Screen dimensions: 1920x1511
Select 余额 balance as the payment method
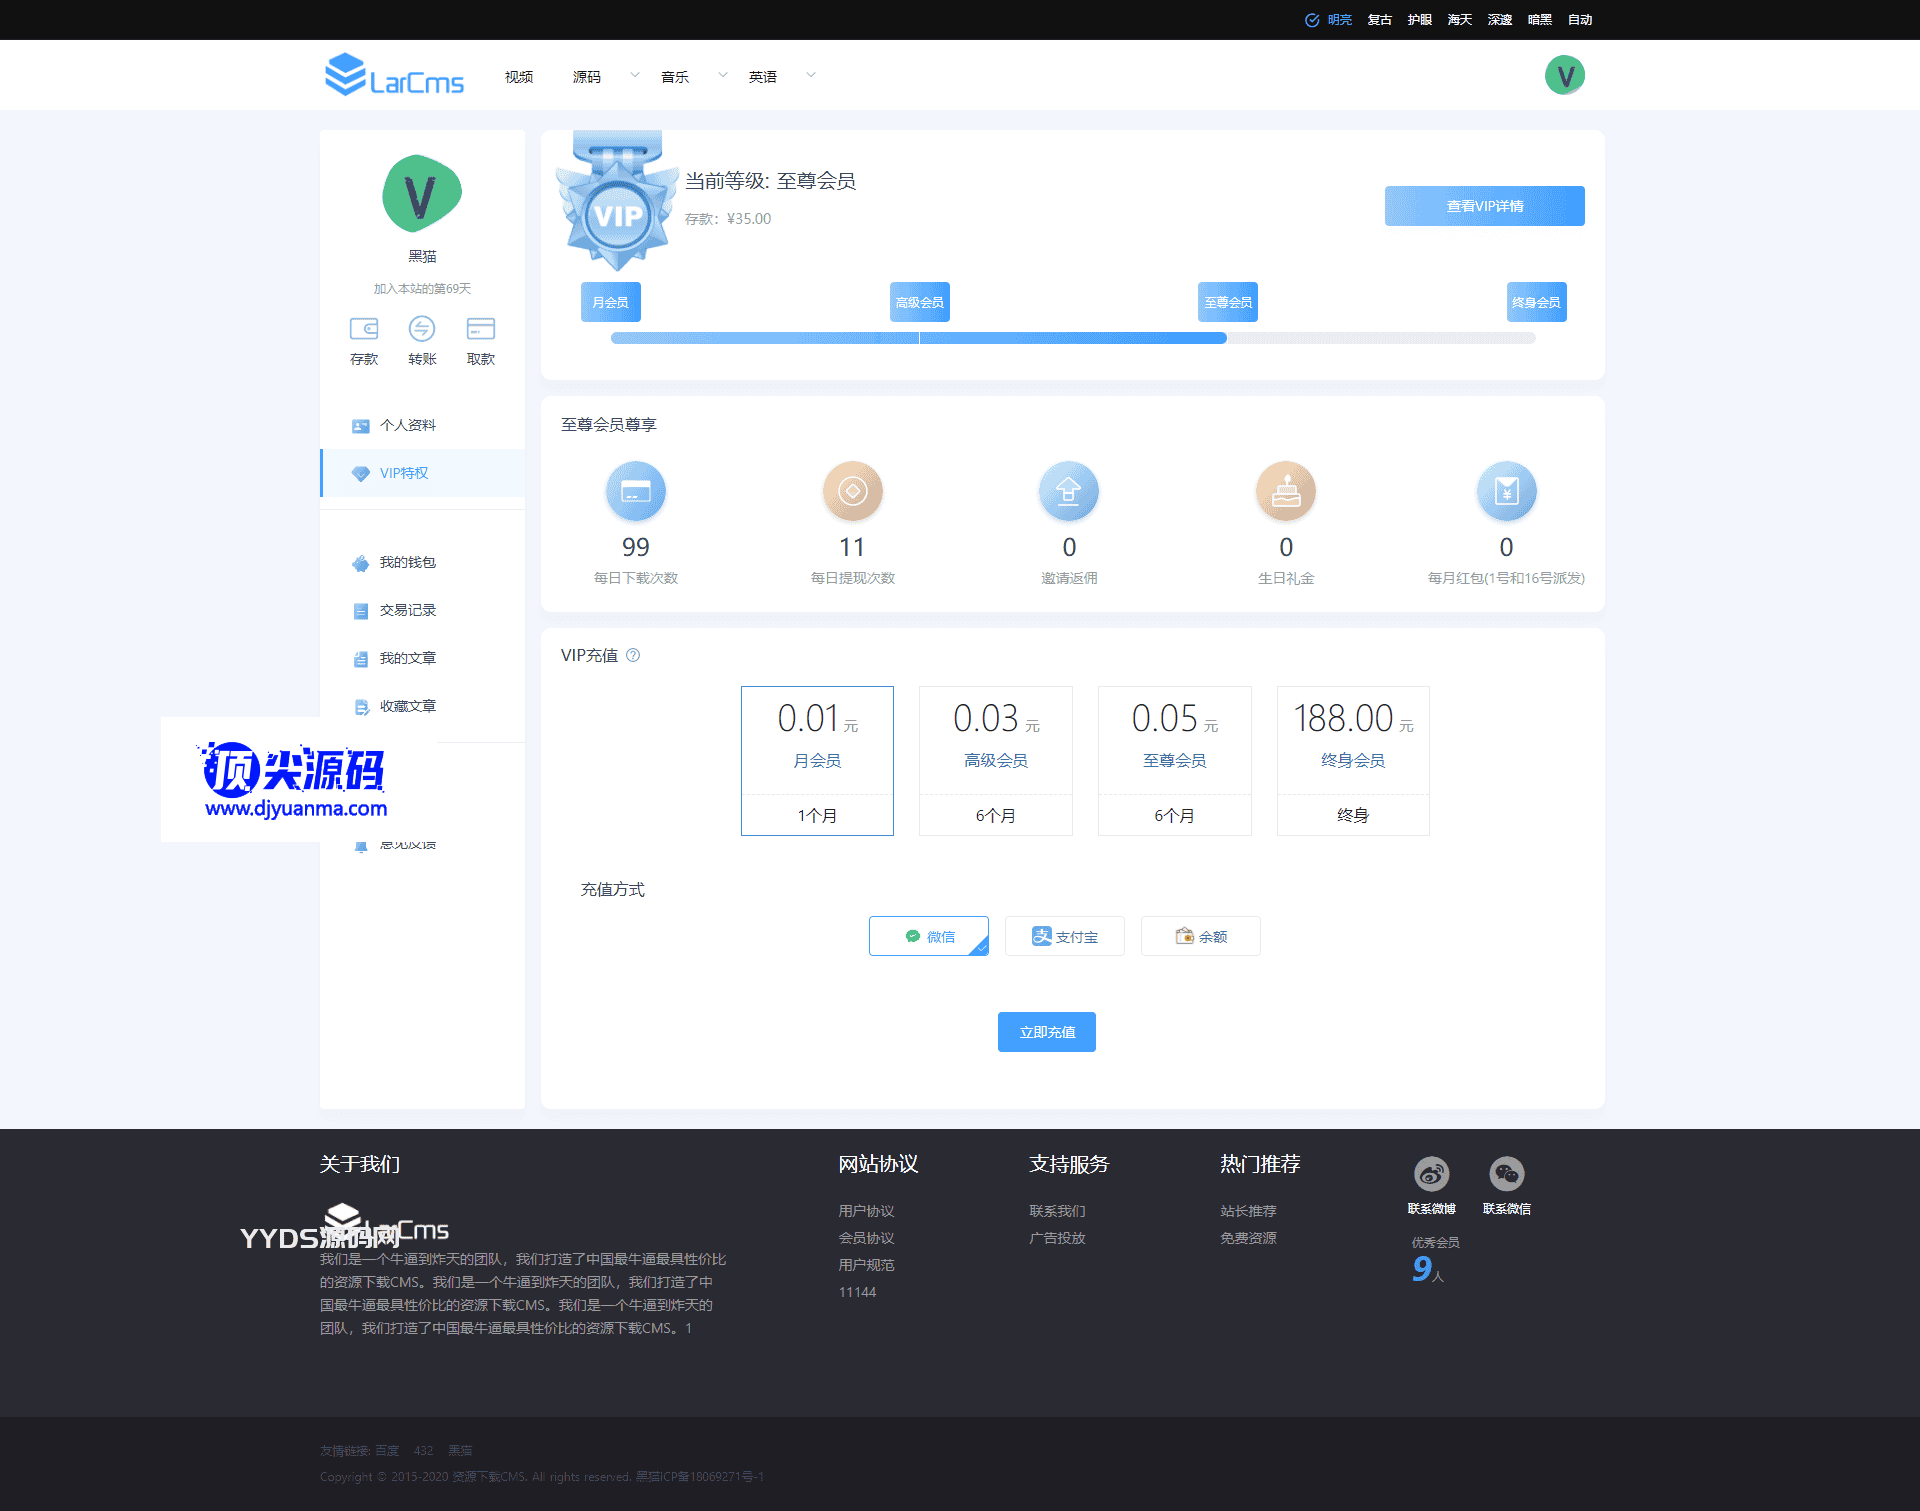pos(1201,936)
